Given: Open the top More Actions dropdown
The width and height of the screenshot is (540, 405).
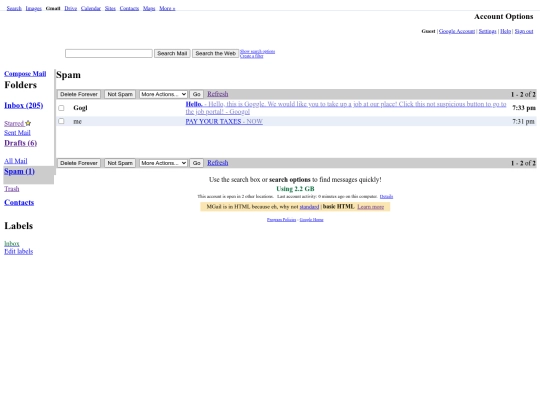Looking at the screenshot, I should [163, 94].
